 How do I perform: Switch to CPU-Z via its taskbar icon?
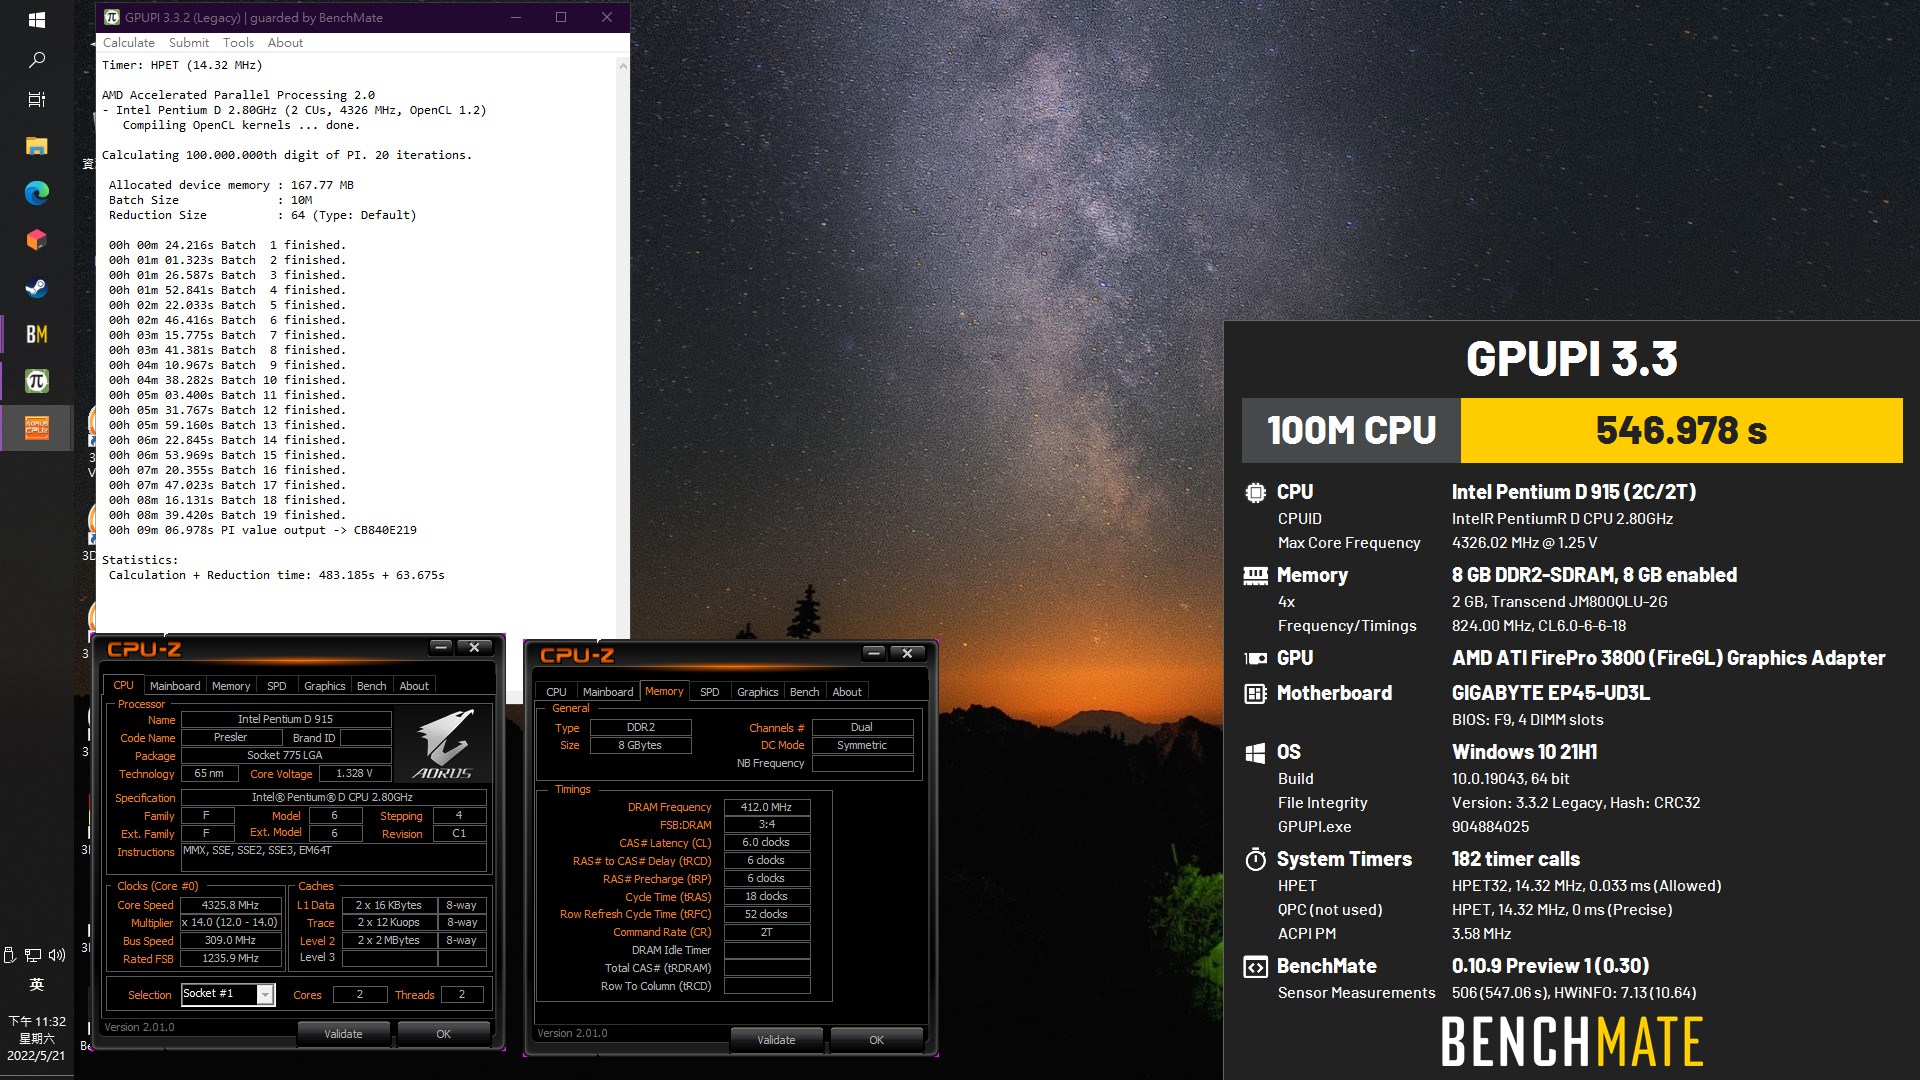(37, 428)
